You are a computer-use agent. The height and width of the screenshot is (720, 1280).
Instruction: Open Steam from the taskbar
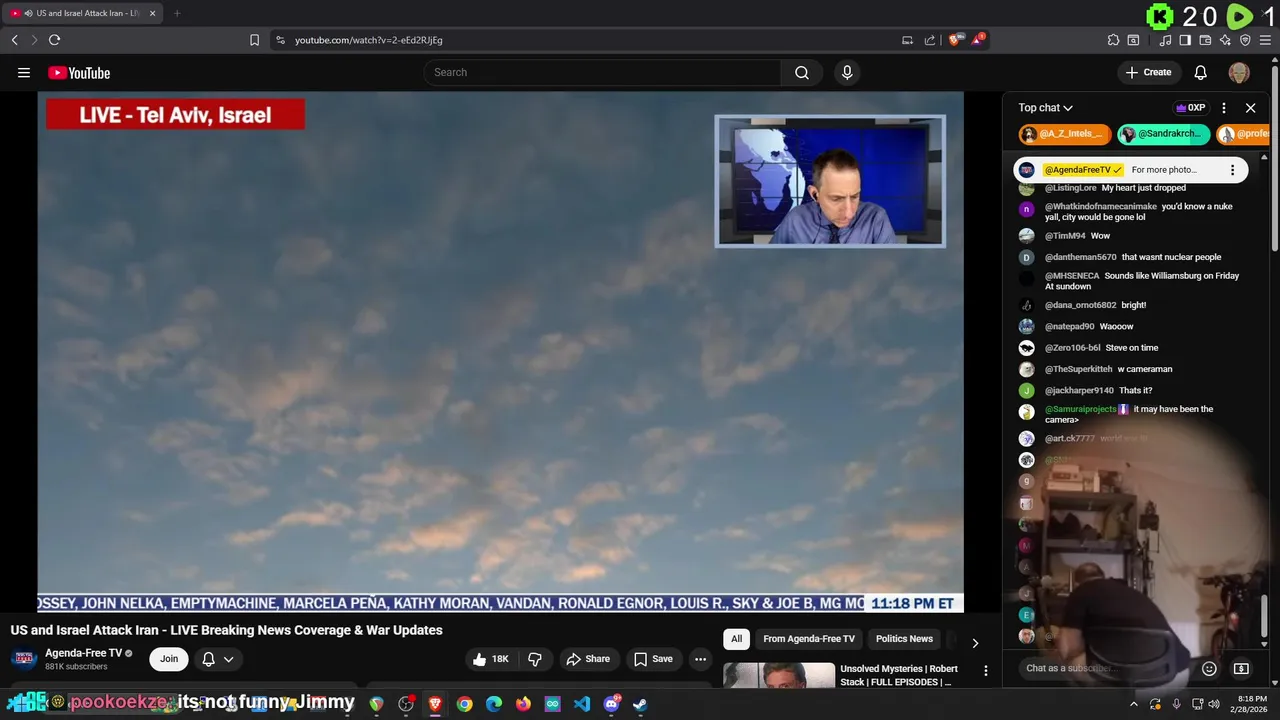(640, 704)
